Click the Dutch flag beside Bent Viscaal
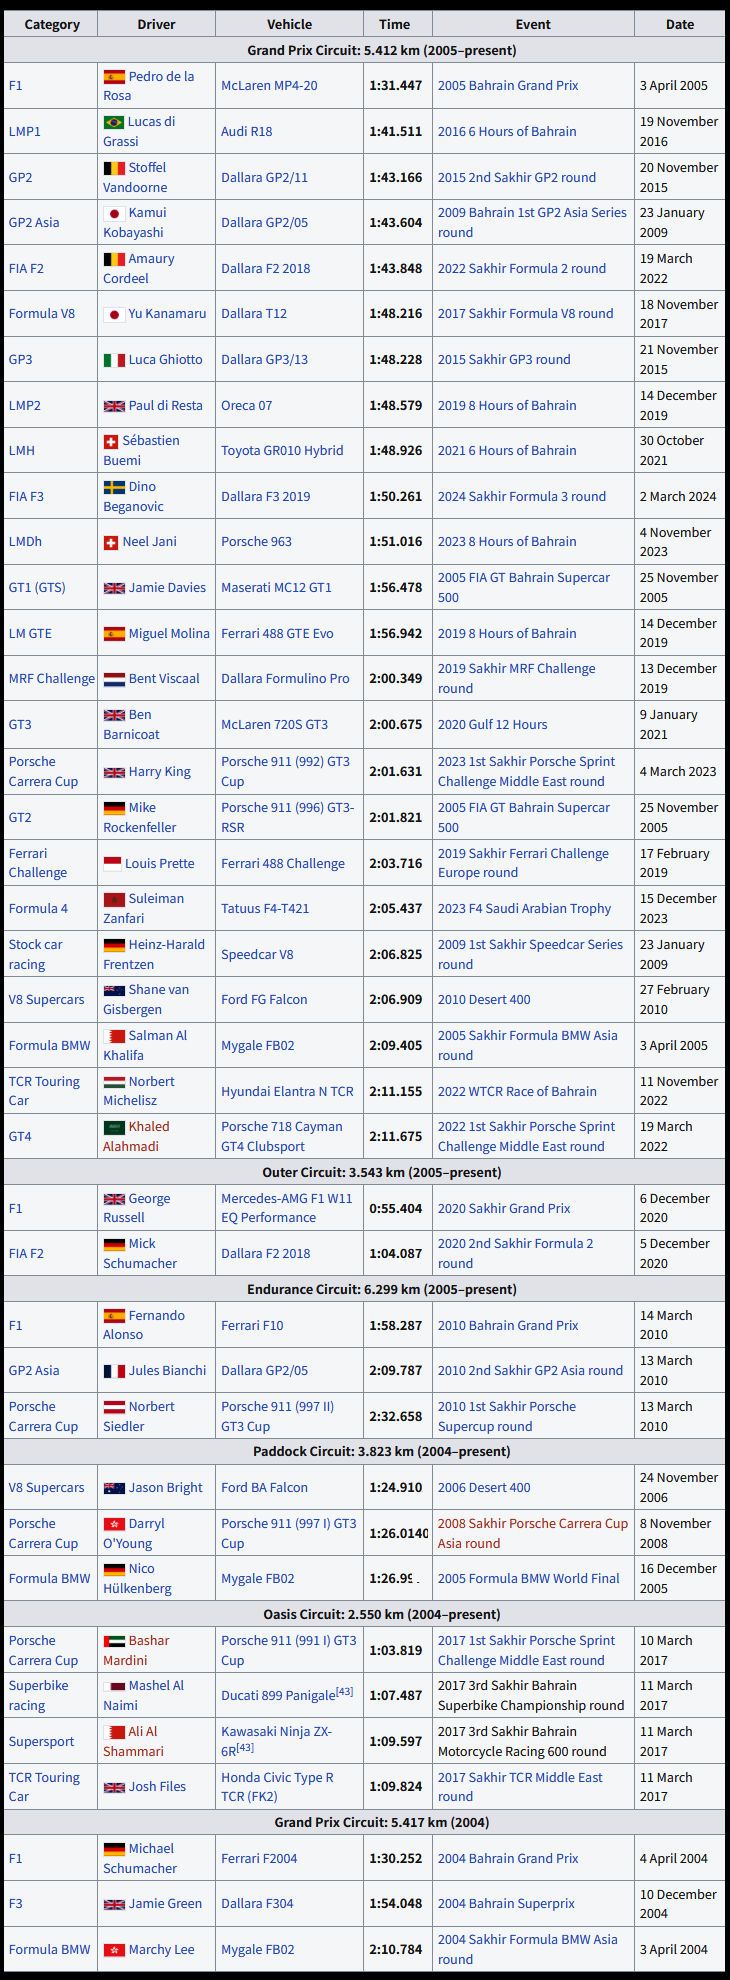 coord(114,679)
